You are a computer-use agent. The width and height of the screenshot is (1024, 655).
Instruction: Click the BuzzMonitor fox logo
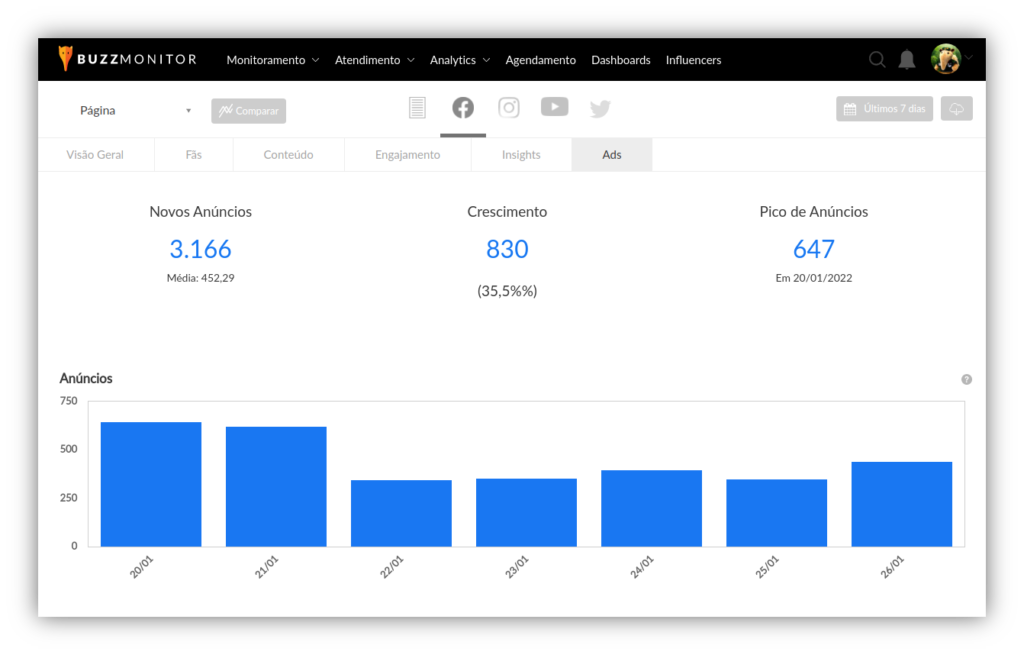[x=66, y=59]
